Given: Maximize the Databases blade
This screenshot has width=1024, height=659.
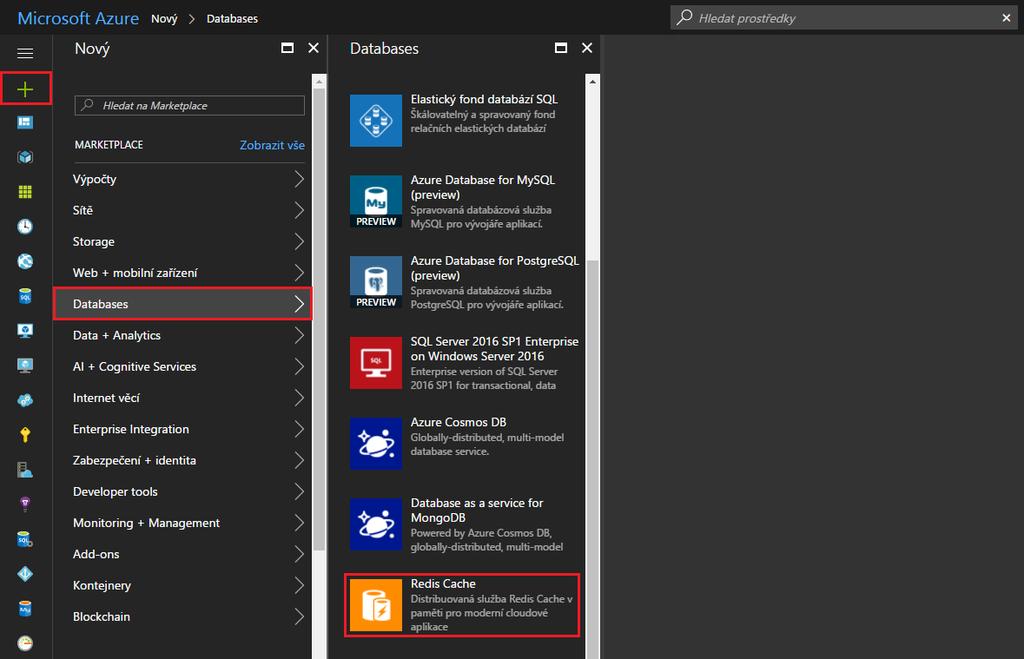Looking at the screenshot, I should tap(561, 48).
